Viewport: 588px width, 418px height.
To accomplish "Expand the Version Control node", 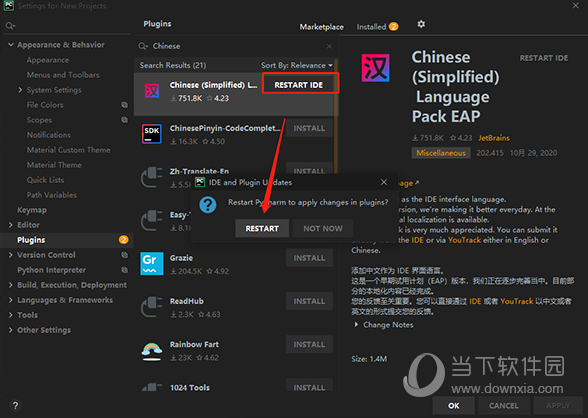I will pyautogui.click(x=10, y=255).
